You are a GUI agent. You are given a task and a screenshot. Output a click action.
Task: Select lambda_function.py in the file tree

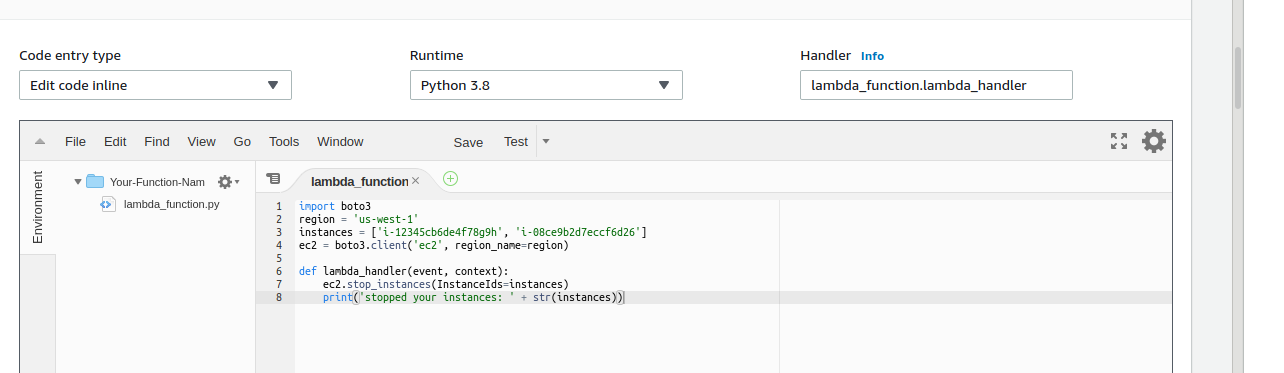[171, 204]
